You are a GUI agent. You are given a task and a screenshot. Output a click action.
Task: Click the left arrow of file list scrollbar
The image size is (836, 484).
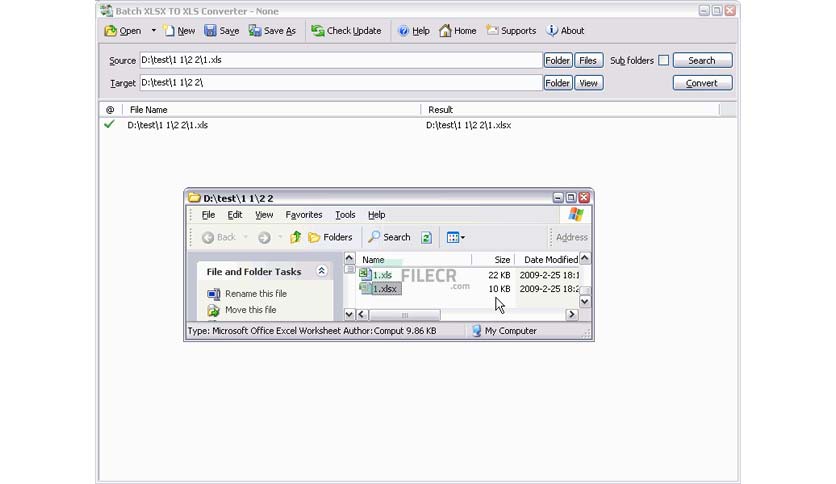tap(361, 314)
